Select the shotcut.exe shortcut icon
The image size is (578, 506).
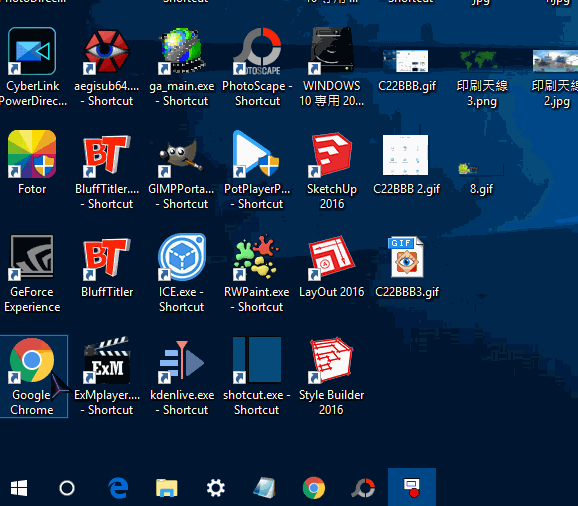pyautogui.click(x=257, y=360)
